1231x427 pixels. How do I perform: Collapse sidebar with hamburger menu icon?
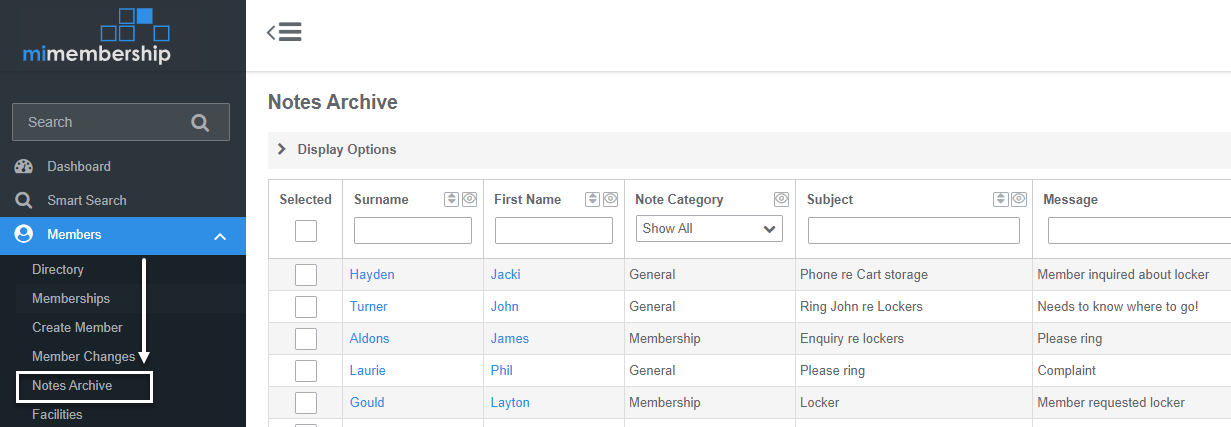(284, 32)
